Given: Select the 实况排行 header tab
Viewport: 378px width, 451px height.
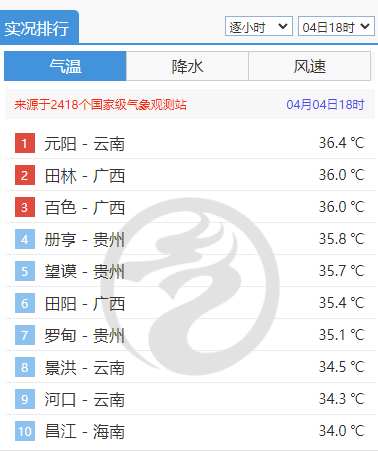Looking at the screenshot, I should [39, 27].
